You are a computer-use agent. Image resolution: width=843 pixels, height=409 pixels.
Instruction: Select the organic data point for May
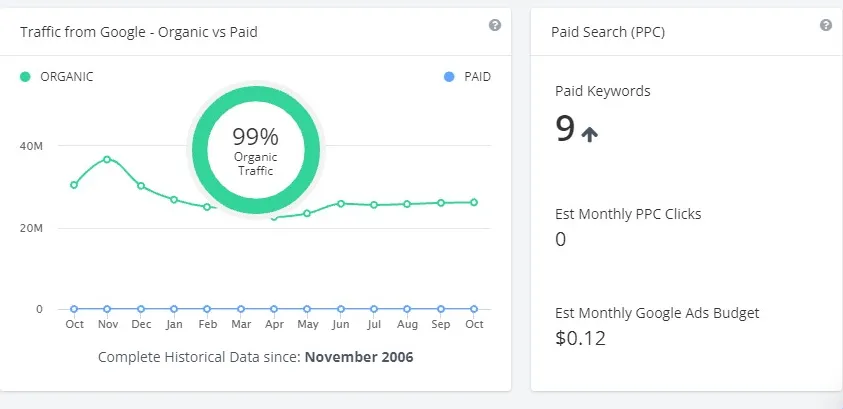(307, 213)
